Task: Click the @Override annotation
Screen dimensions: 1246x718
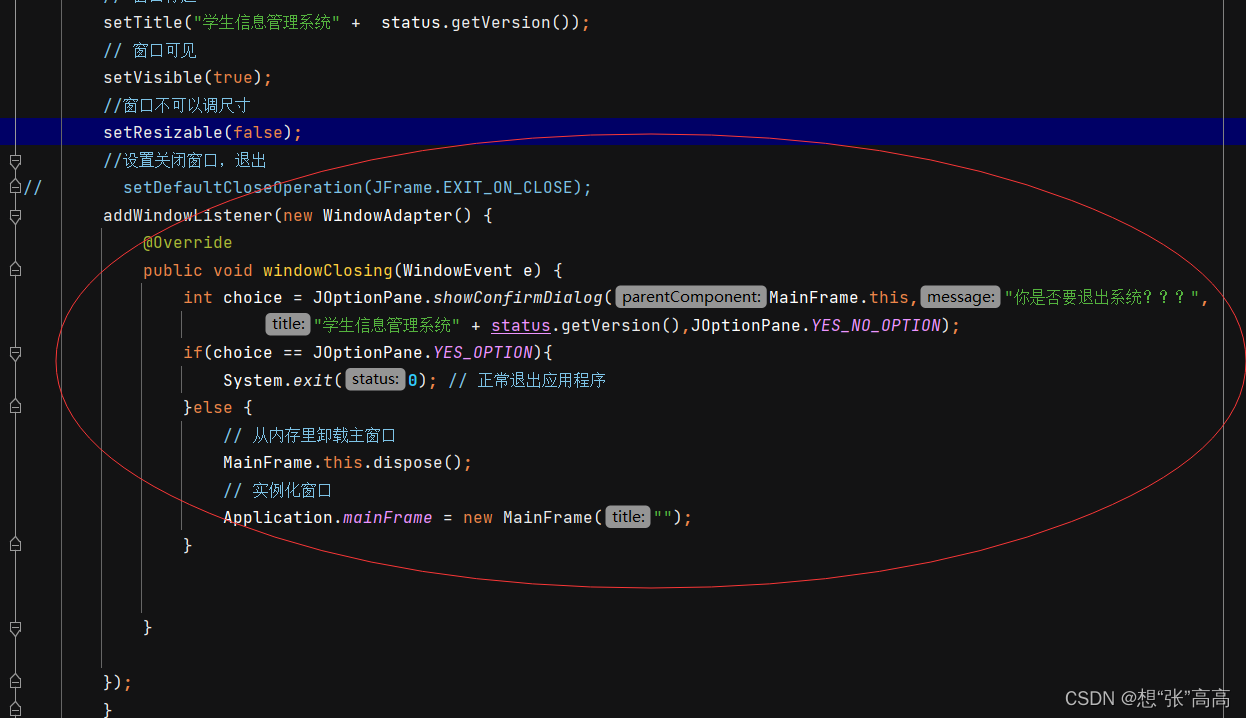Action: point(188,242)
